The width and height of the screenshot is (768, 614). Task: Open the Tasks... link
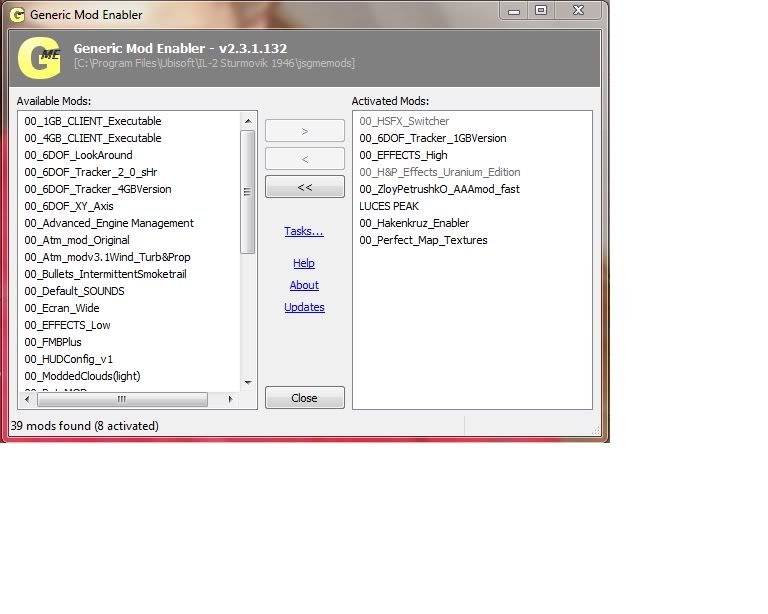(304, 231)
